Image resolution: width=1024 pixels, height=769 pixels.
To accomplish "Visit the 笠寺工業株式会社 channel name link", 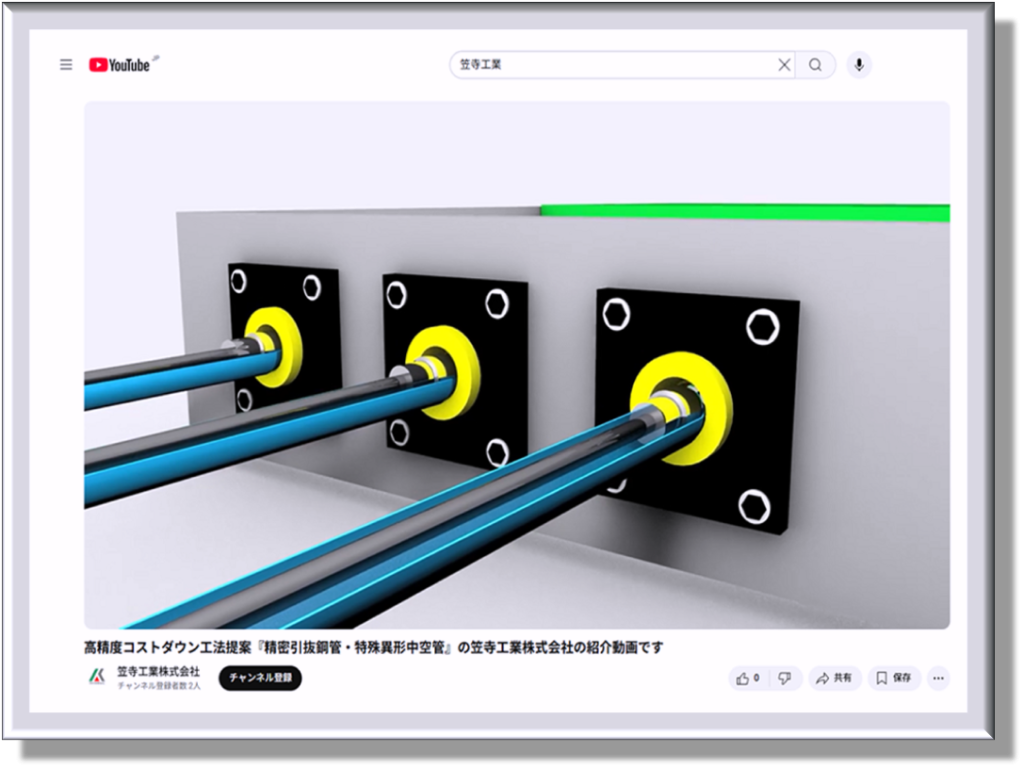I will point(158,671).
